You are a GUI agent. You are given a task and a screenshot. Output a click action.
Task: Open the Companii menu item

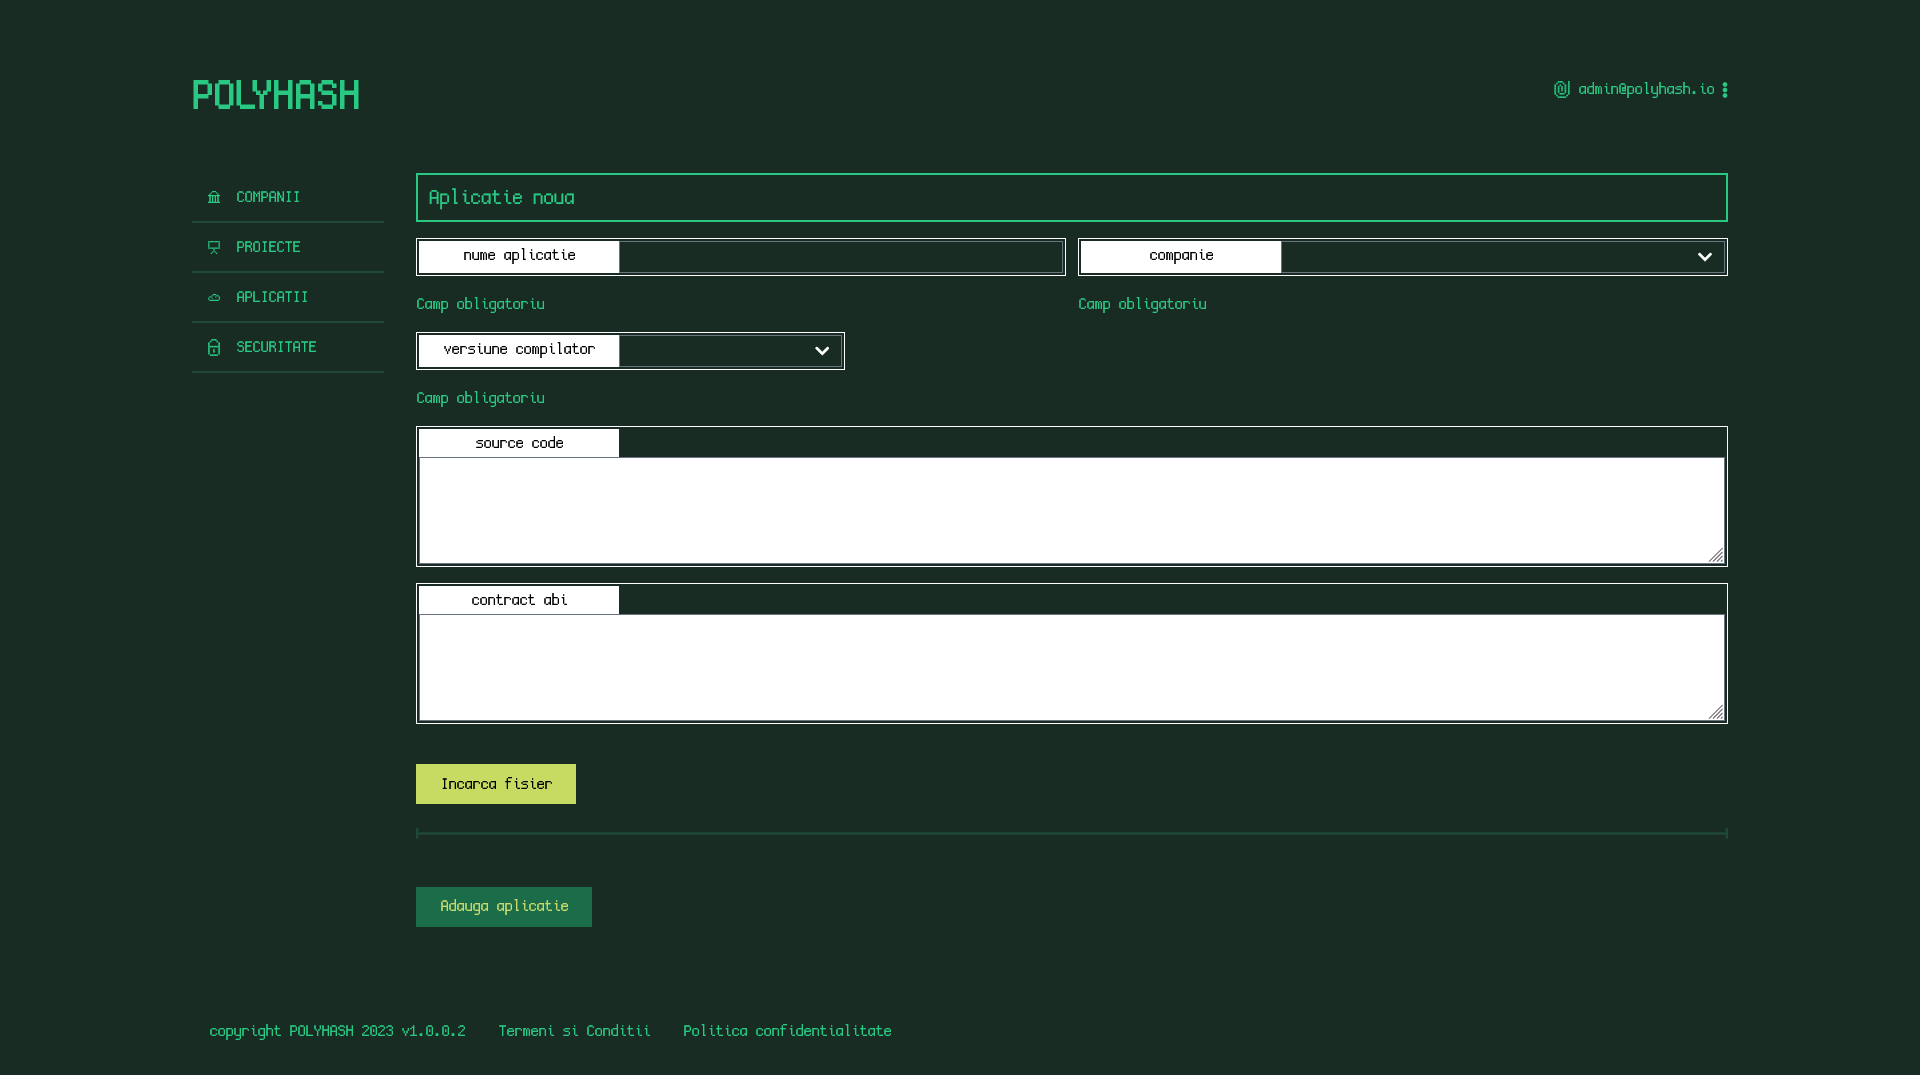point(268,198)
